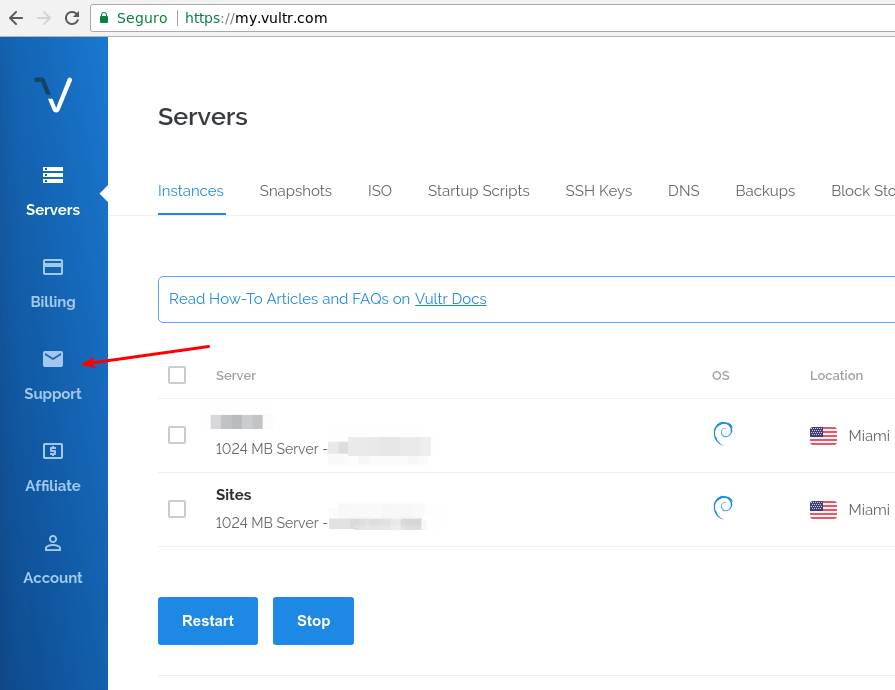The image size is (895, 690).
Task: Click the green secure padlock icon
Action: pos(104,18)
